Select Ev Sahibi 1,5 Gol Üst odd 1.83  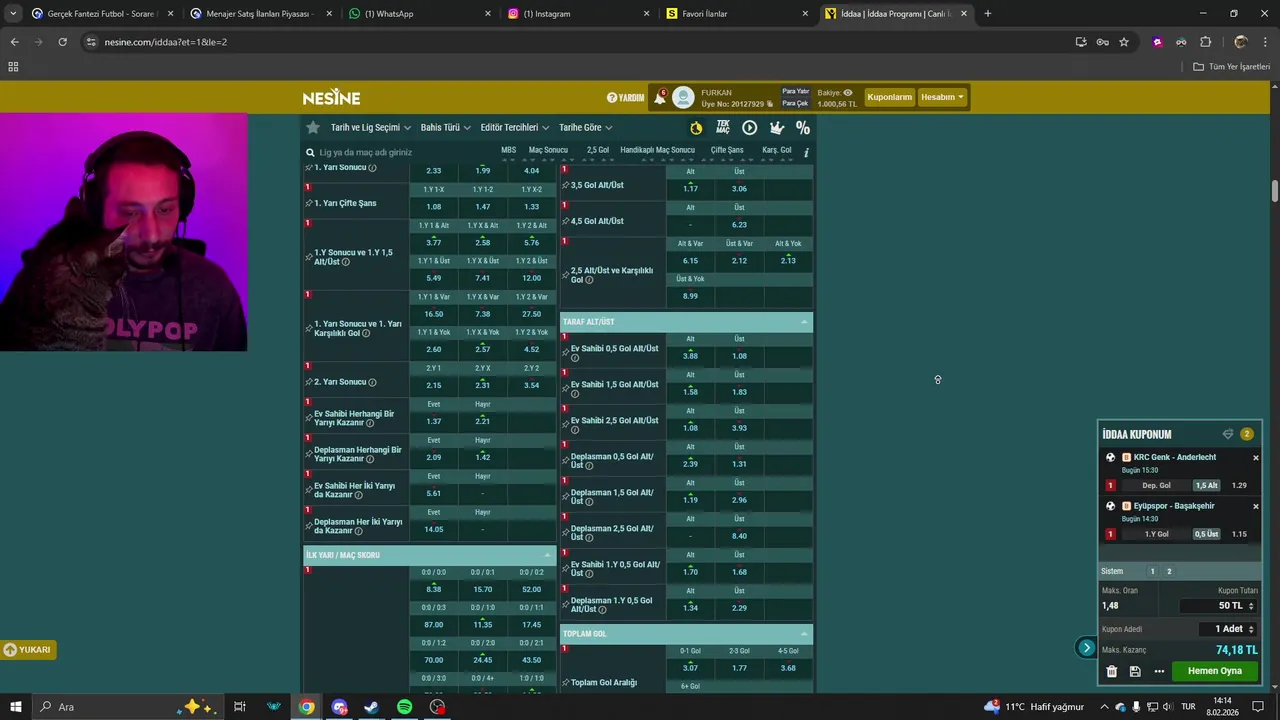click(x=739, y=392)
